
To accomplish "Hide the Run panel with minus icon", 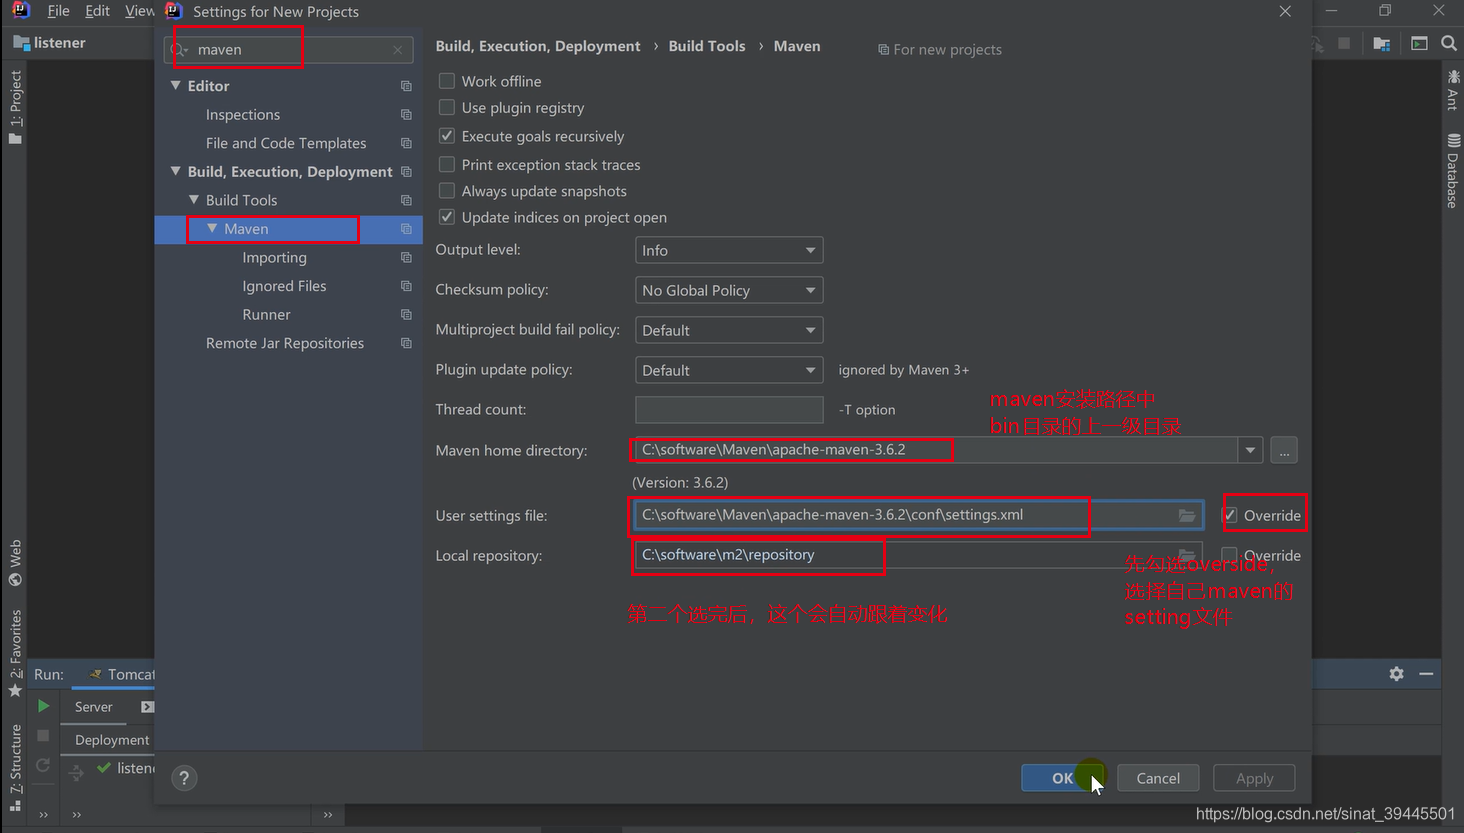I will (x=1426, y=674).
